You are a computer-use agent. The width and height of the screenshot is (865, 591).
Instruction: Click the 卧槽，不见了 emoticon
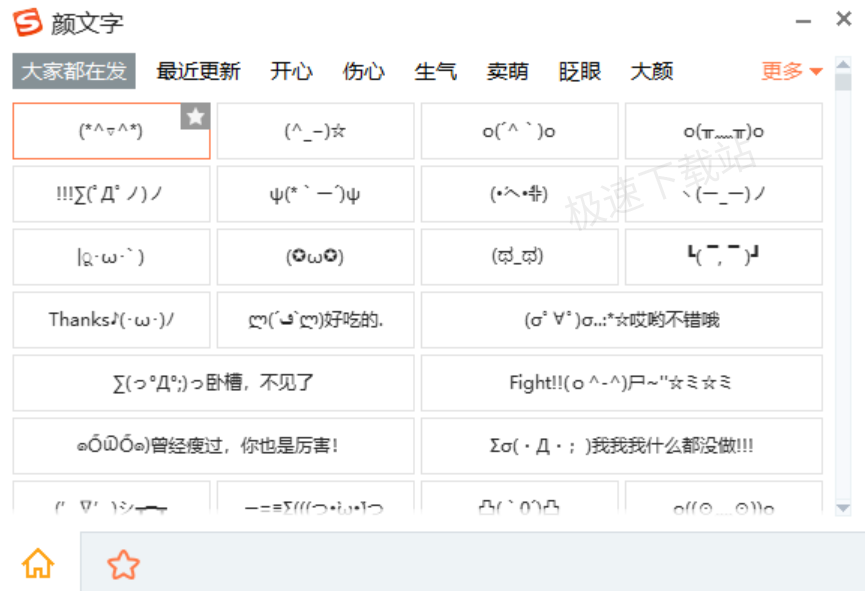(212, 383)
